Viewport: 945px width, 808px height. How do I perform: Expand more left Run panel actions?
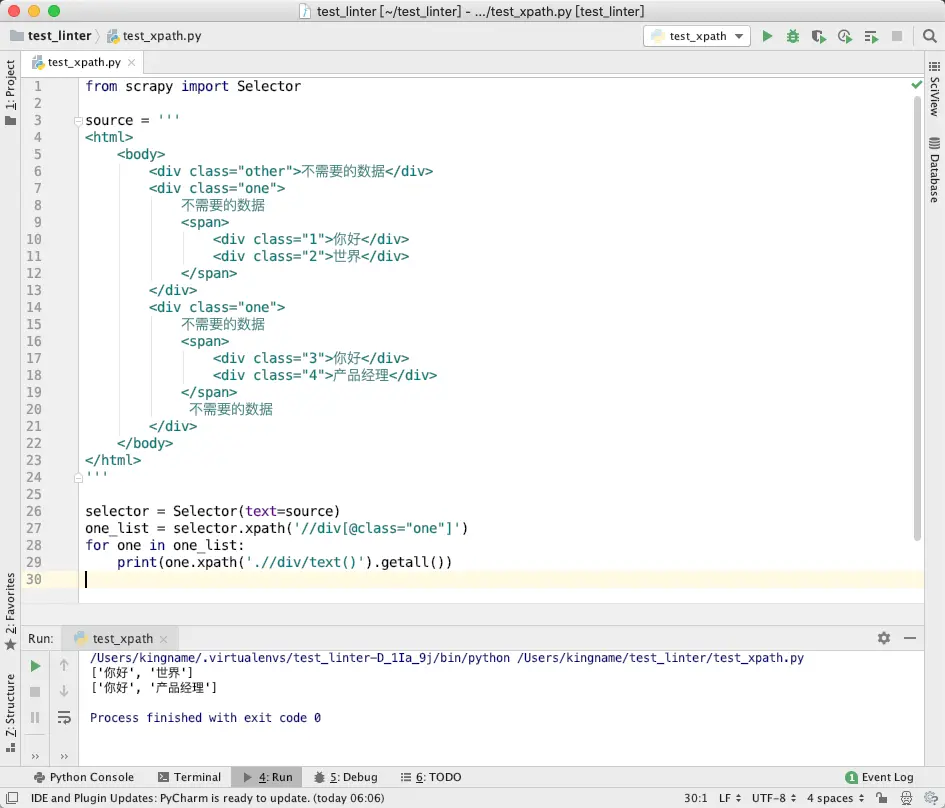pyautogui.click(x=35, y=756)
